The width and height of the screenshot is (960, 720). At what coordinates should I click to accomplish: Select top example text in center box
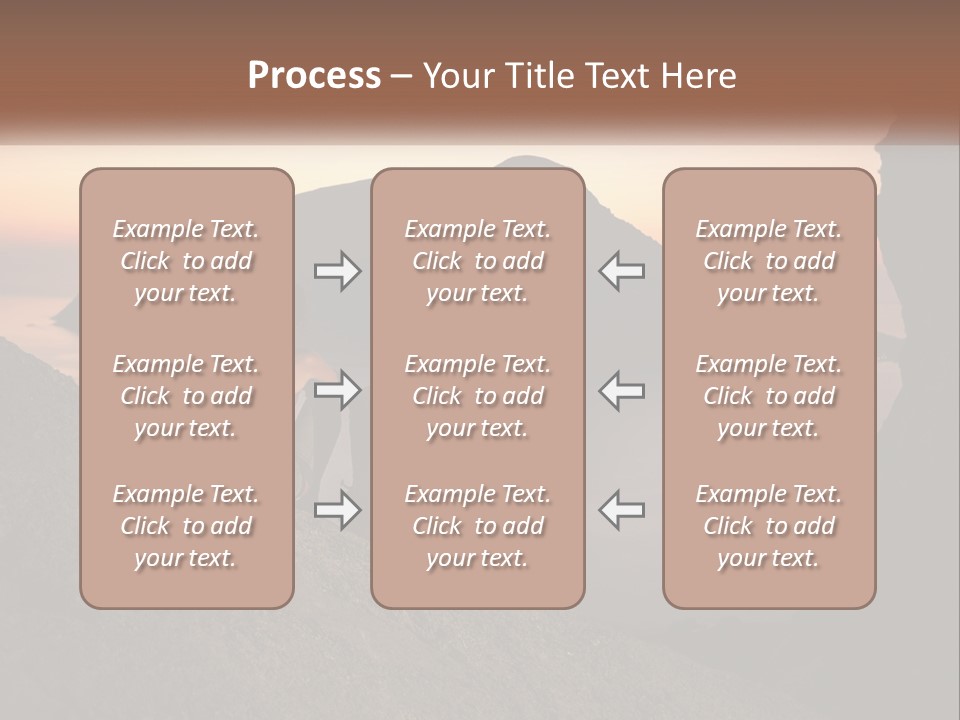click(478, 261)
